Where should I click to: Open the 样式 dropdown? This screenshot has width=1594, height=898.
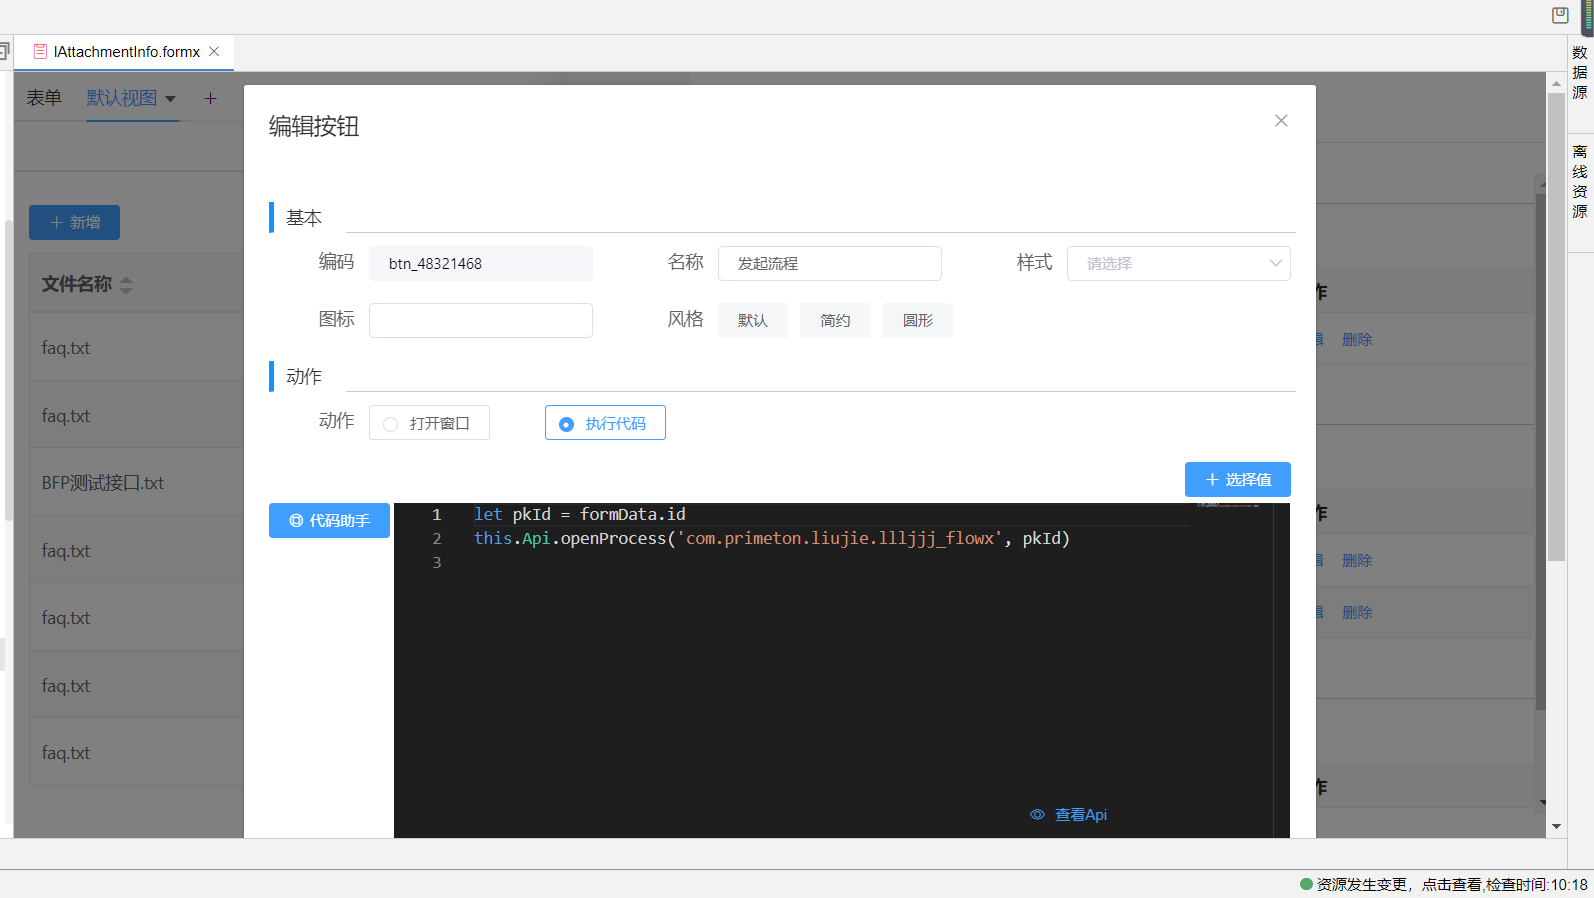coord(1178,264)
